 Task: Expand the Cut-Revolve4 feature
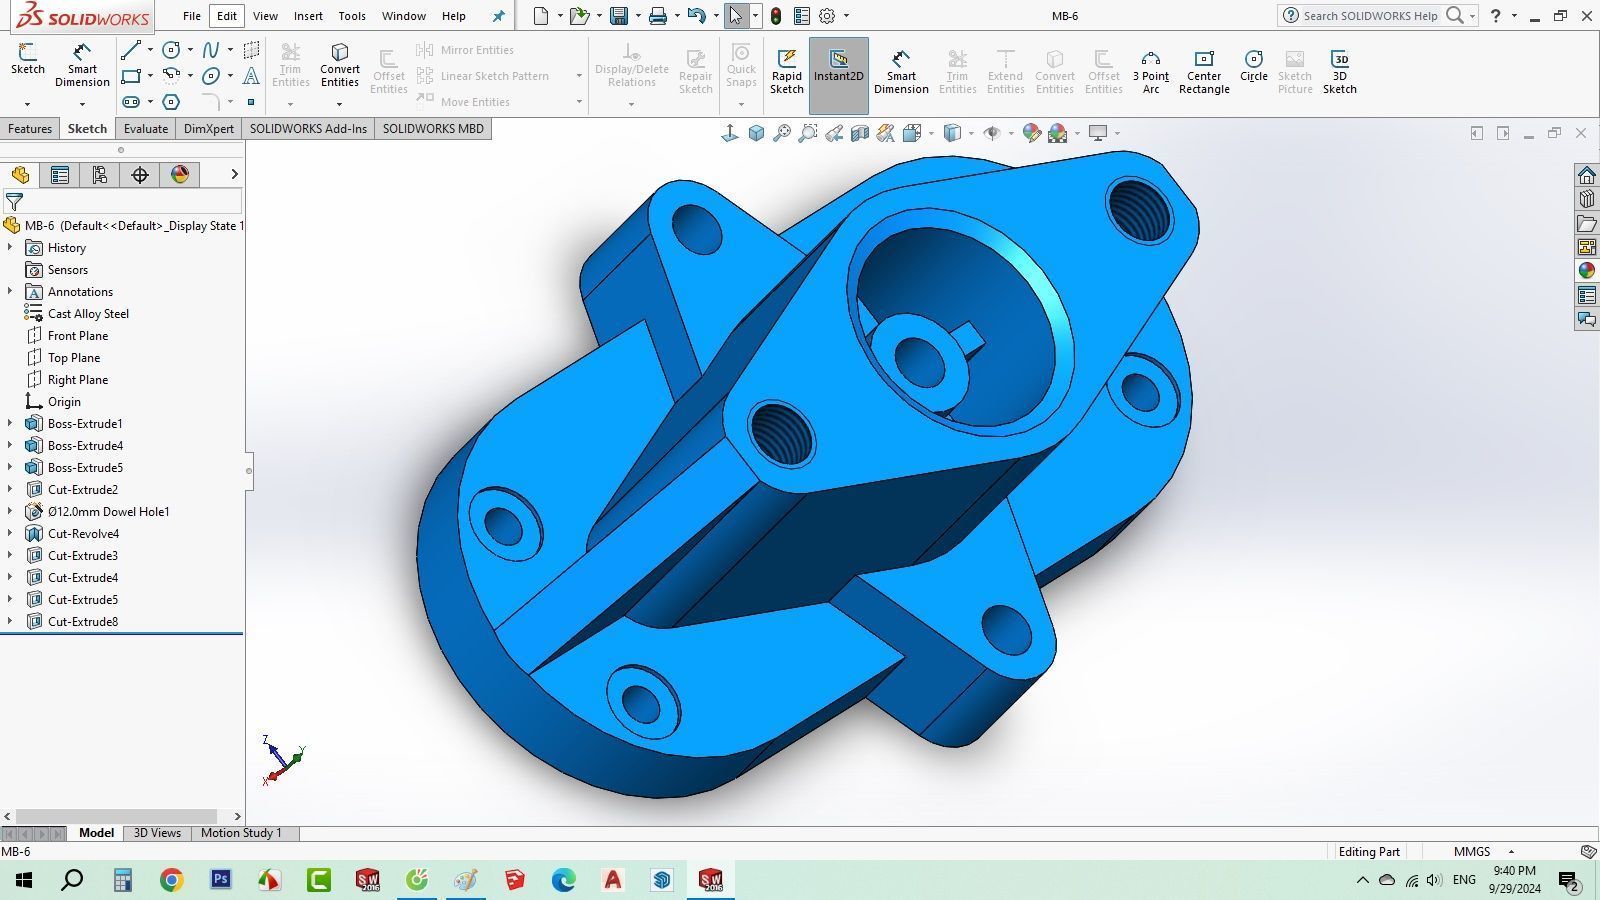[10, 533]
